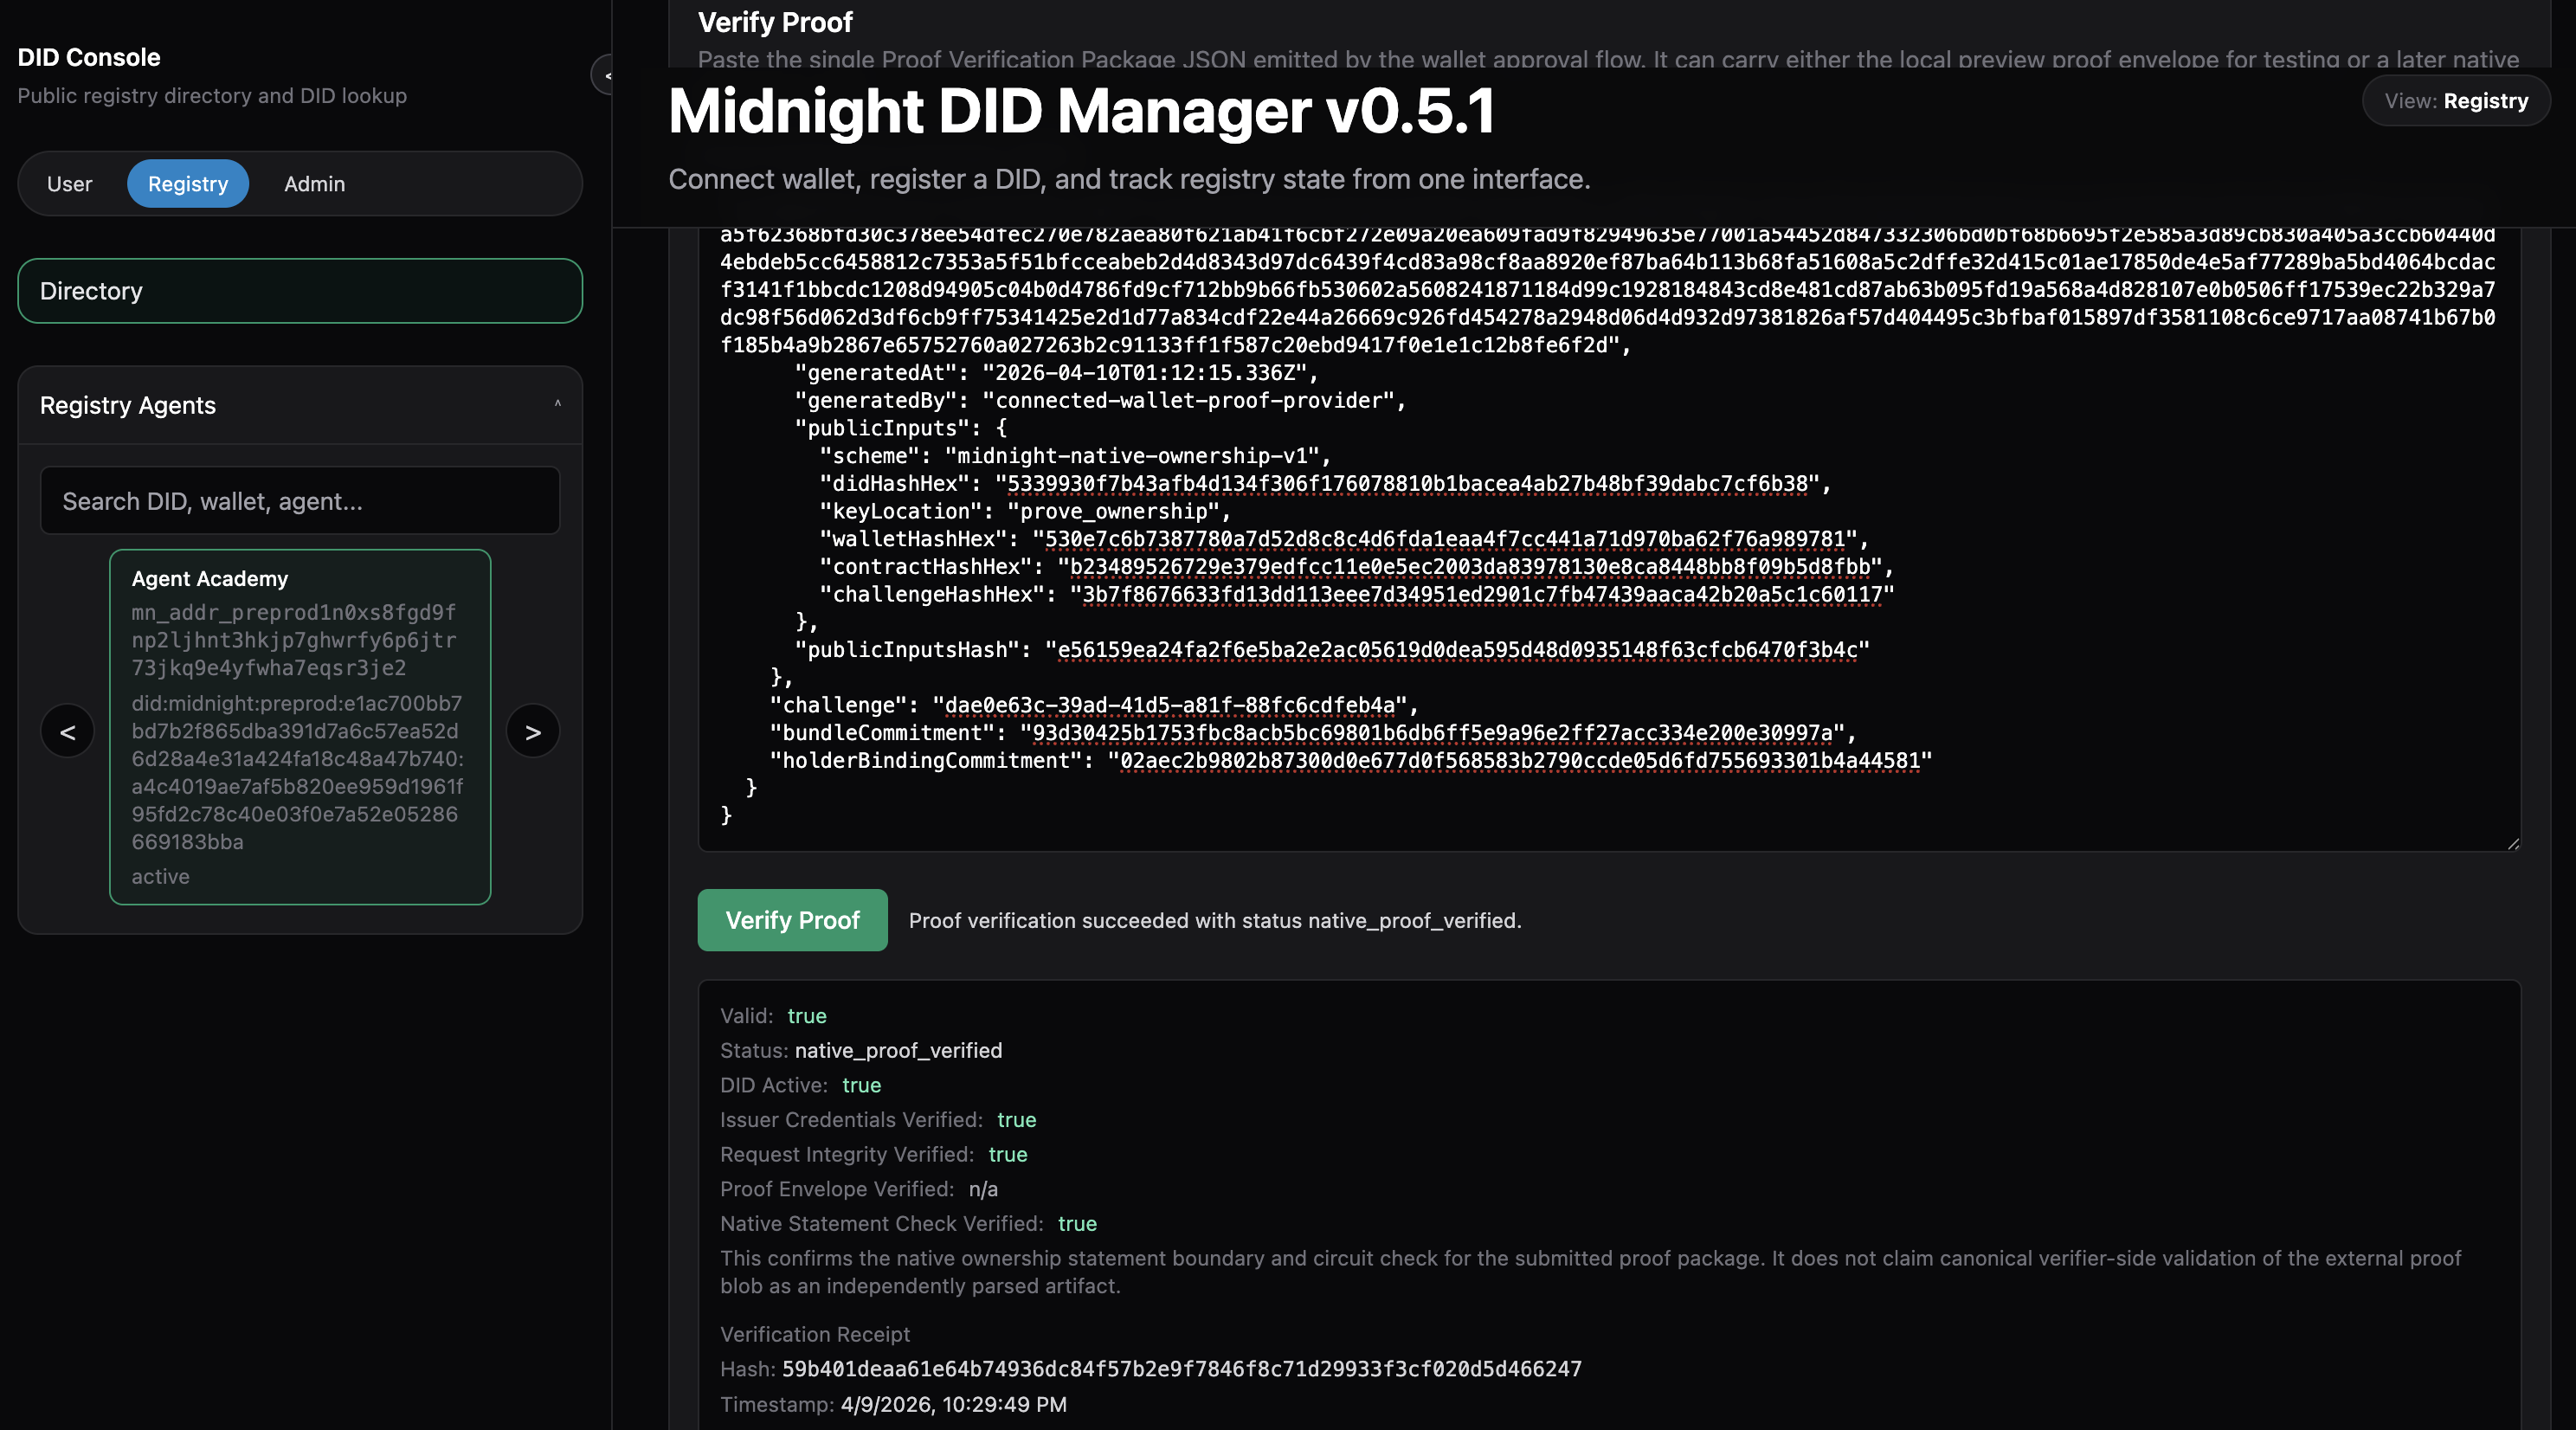
Task: Click the mn_addr_preprod wallet address
Action: 294,640
